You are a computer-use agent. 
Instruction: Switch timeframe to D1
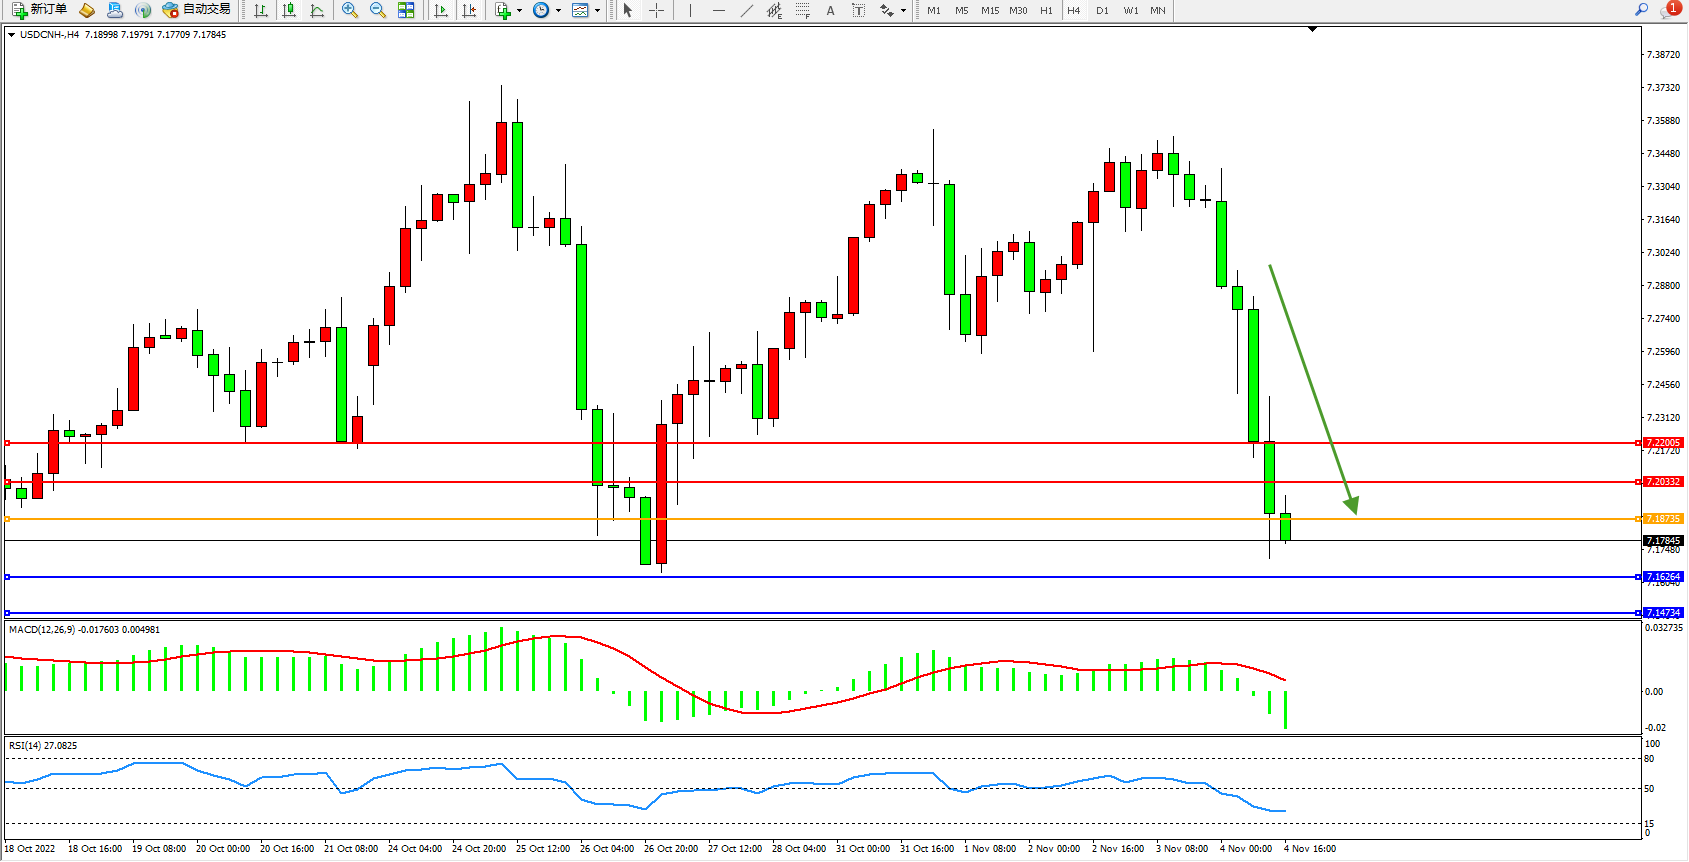1102,10
